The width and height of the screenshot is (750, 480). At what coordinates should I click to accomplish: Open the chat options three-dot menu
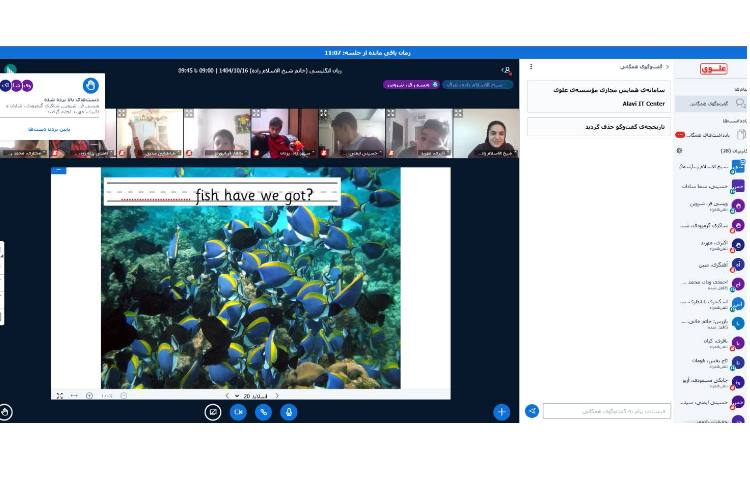531,67
